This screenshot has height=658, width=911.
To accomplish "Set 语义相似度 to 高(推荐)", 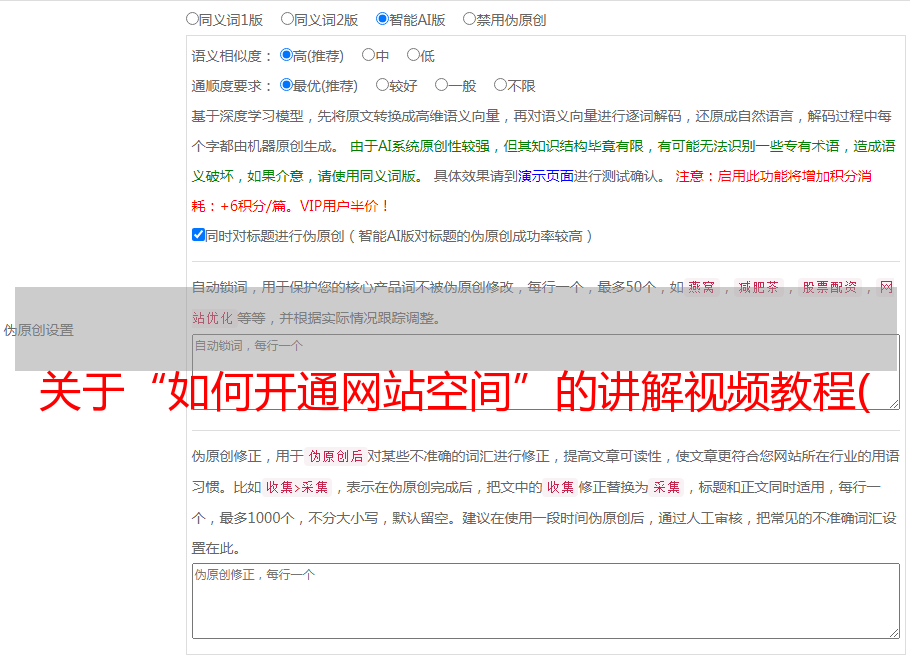I will point(286,55).
